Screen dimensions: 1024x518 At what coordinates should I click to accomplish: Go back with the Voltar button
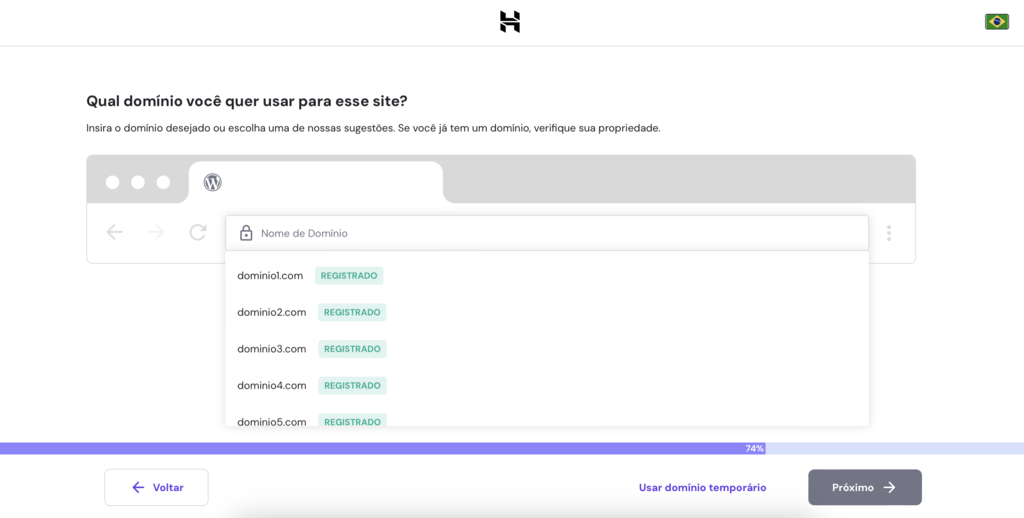click(x=157, y=487)
